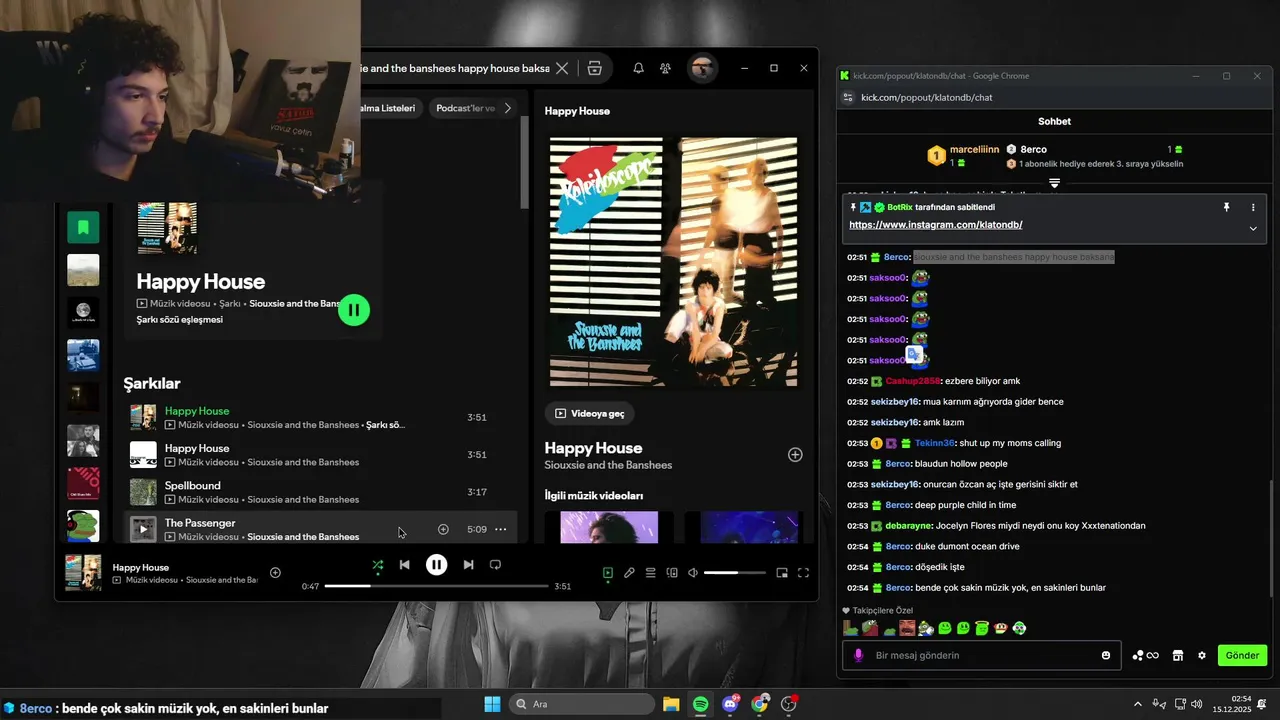Screen dimensions: 1280x720
Task: Open the Spotify miniplayer
Action: point(782,573)
